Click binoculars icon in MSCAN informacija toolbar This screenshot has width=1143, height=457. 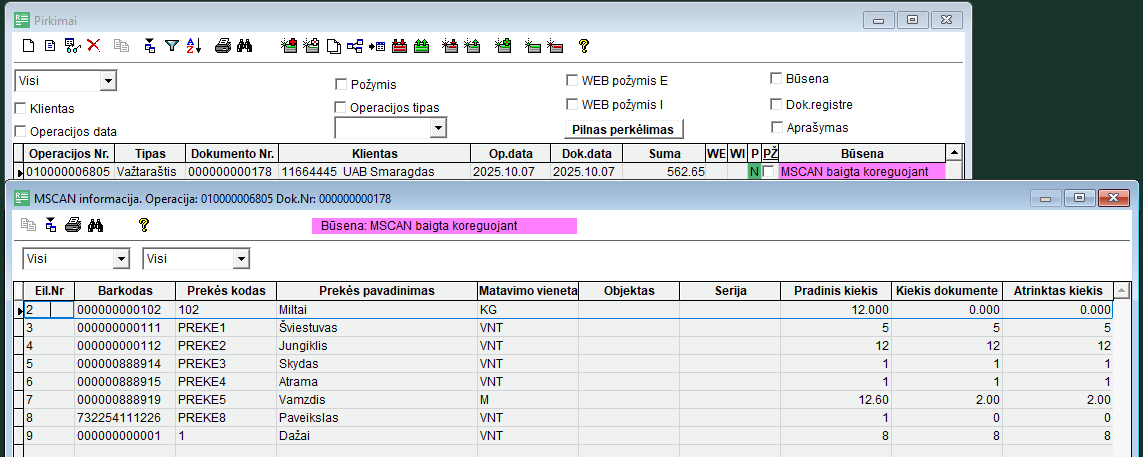[x=96, y=225]
